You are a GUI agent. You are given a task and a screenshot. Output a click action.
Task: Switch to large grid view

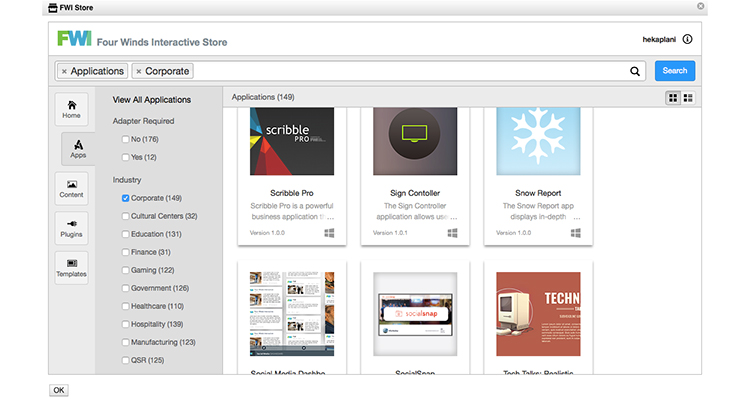click(x=673, y=98)
